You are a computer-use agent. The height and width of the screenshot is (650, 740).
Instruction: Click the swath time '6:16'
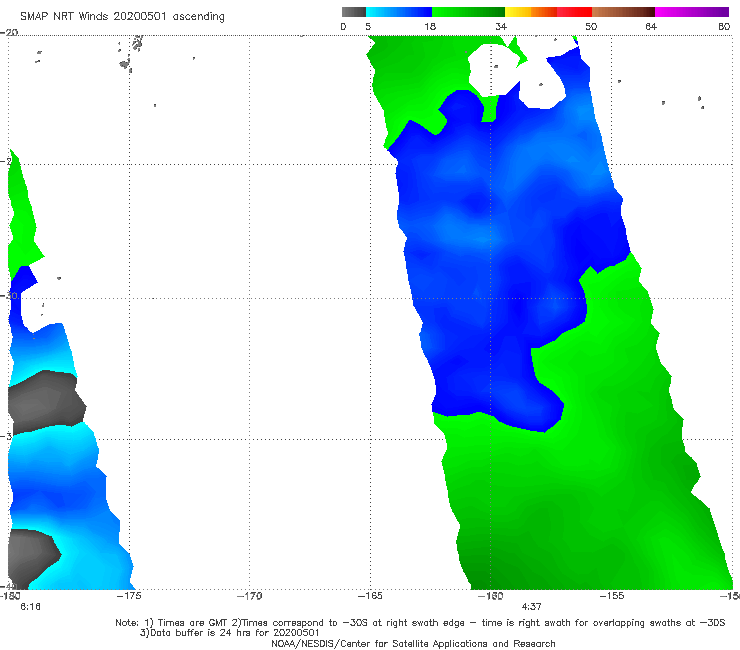click(30, 607)
